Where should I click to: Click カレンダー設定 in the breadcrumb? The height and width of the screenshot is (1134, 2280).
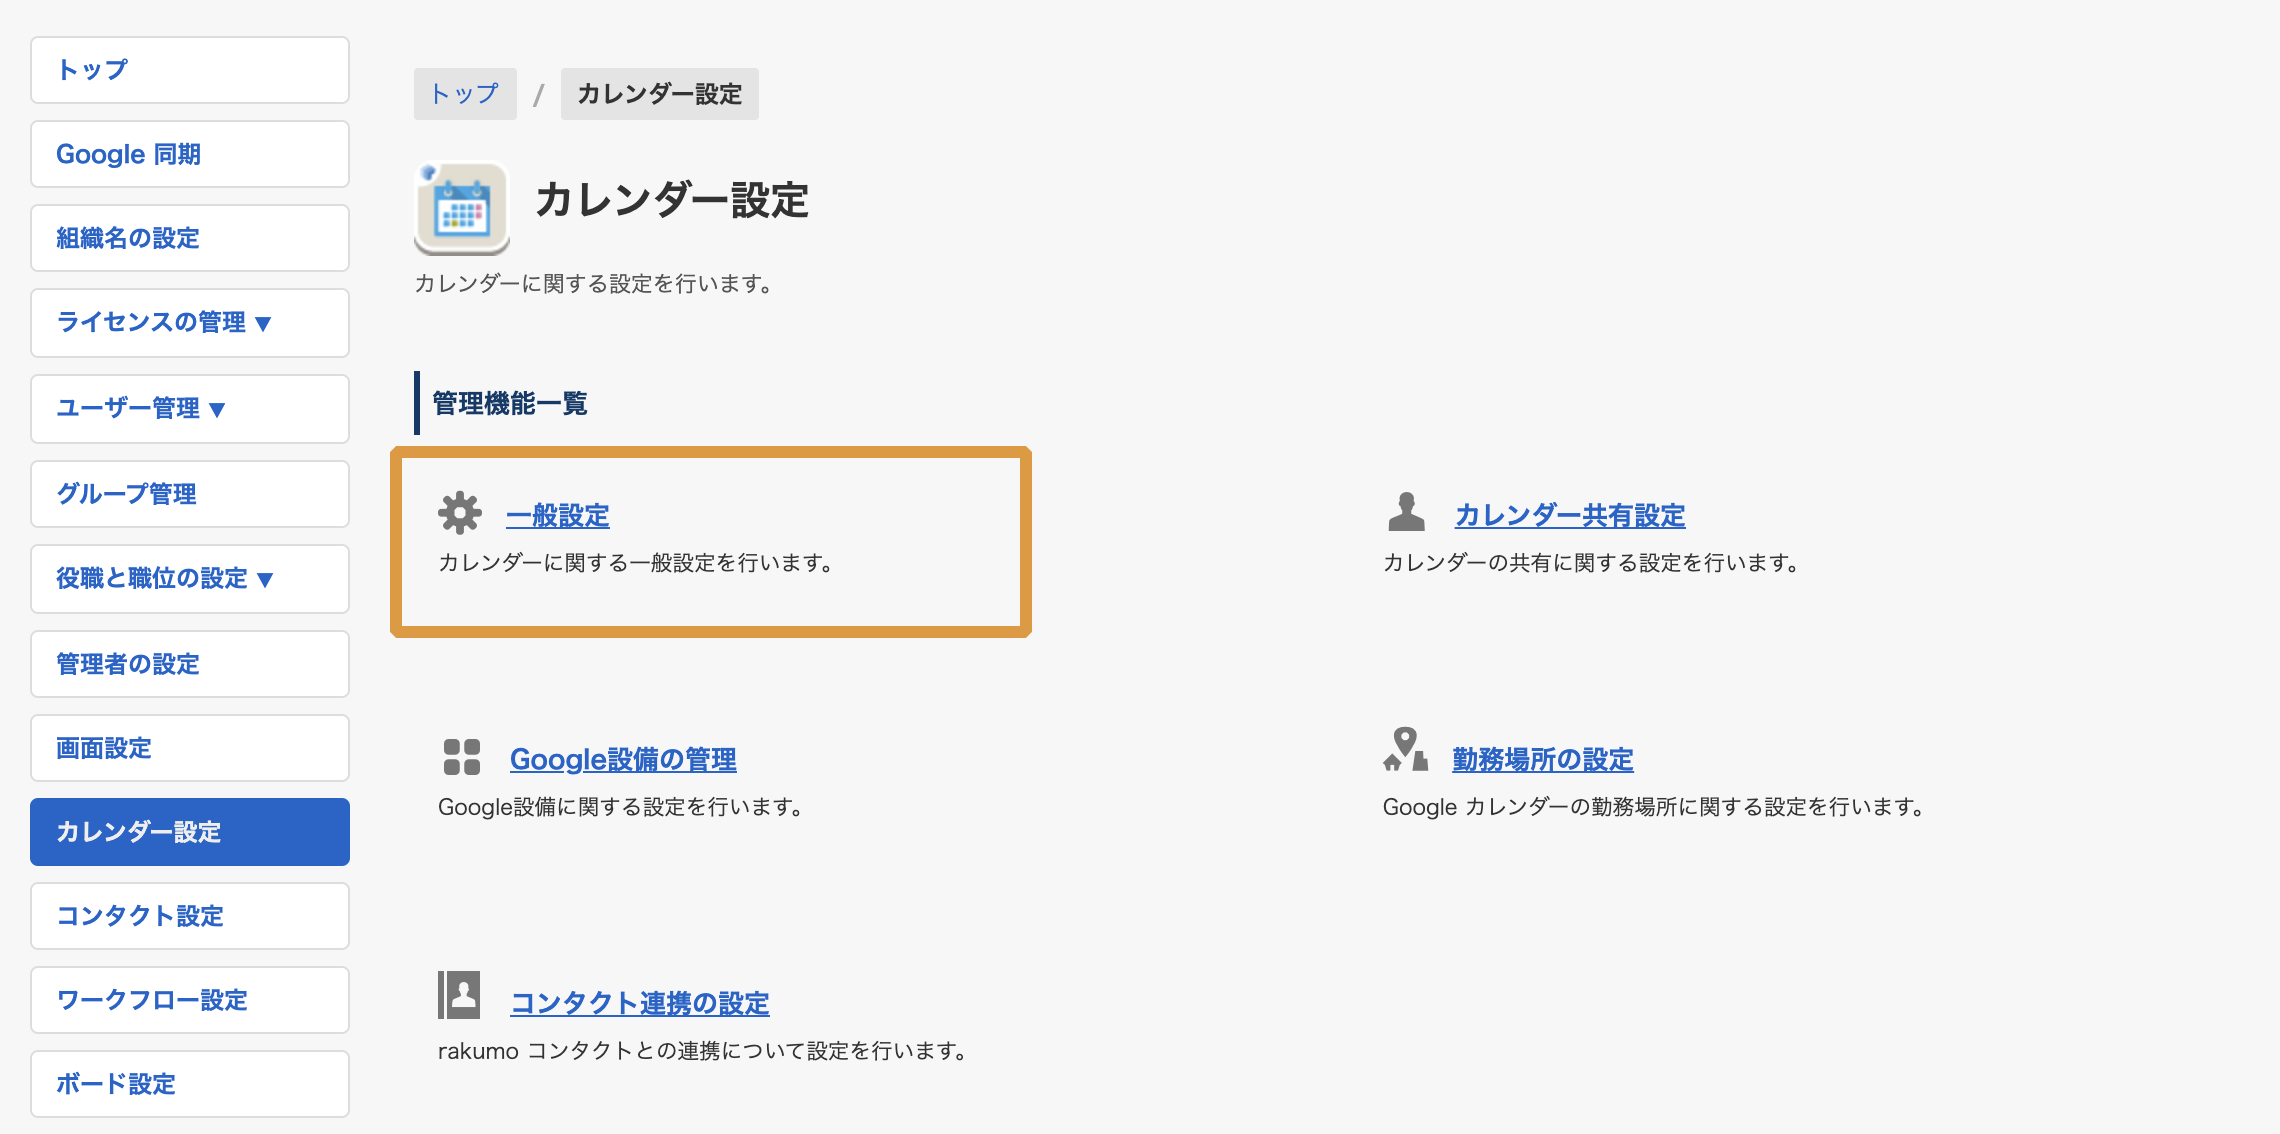point(660,94)
